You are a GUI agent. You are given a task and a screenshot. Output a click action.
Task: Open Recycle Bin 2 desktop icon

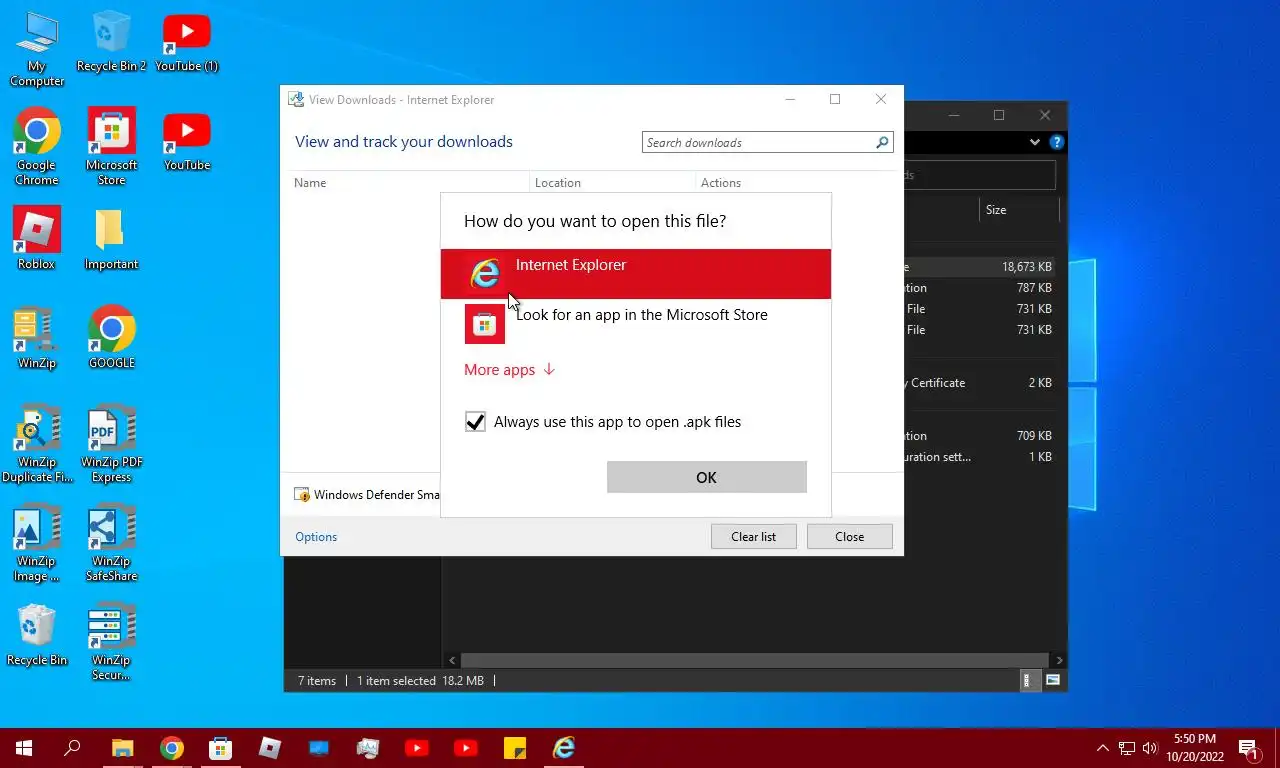111,42
